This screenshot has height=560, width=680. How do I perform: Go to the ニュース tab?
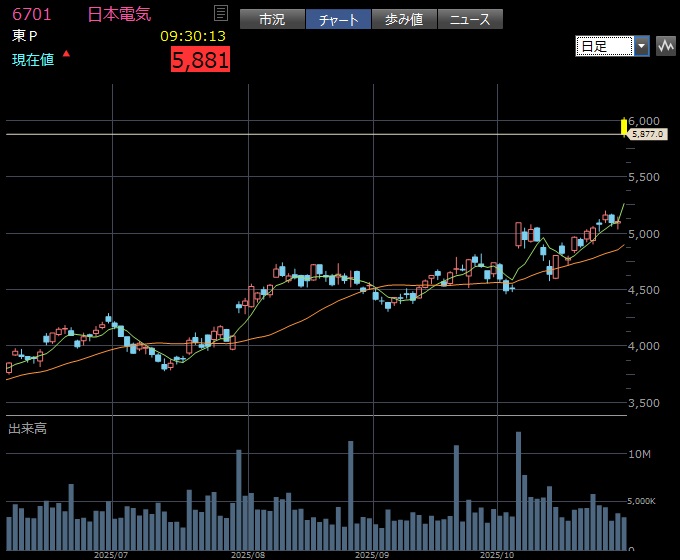pos(470,19)
